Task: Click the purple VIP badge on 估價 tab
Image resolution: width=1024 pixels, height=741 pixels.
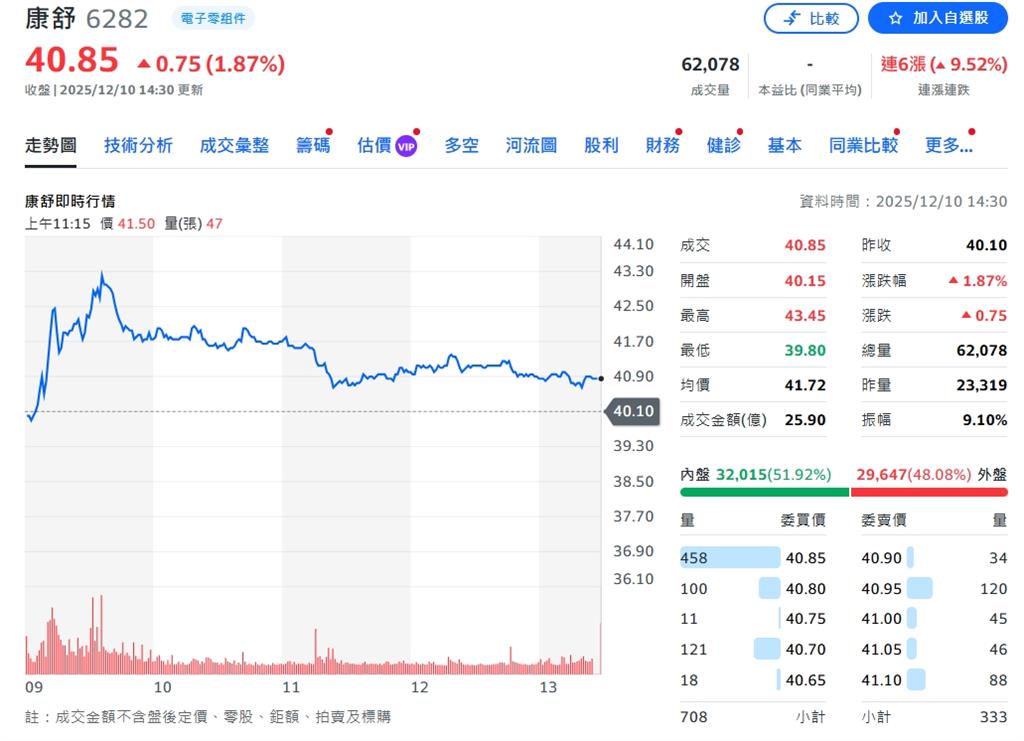Action: click(404, 144)
